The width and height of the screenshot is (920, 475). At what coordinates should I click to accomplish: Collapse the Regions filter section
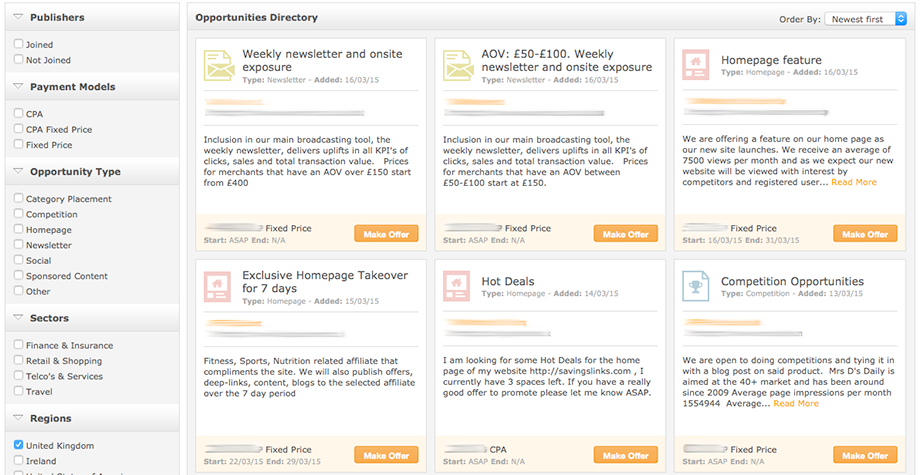19,419
